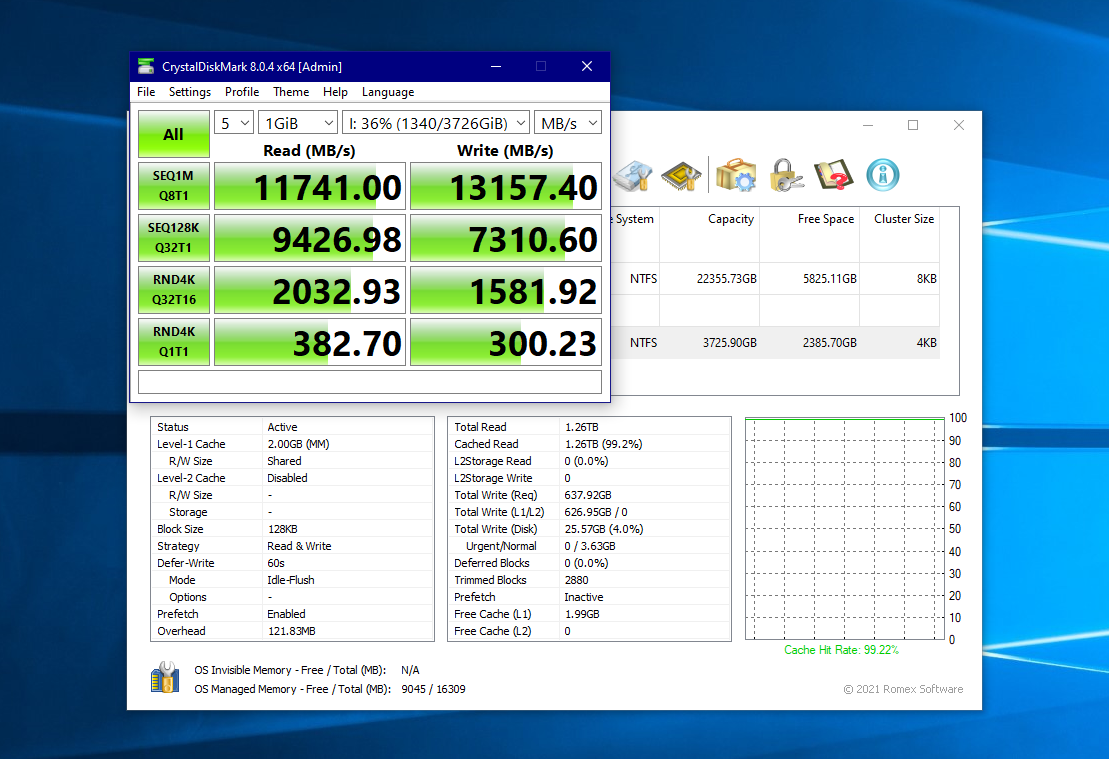Click the empty comment field in CrystalDiskMark

(370, 382)
